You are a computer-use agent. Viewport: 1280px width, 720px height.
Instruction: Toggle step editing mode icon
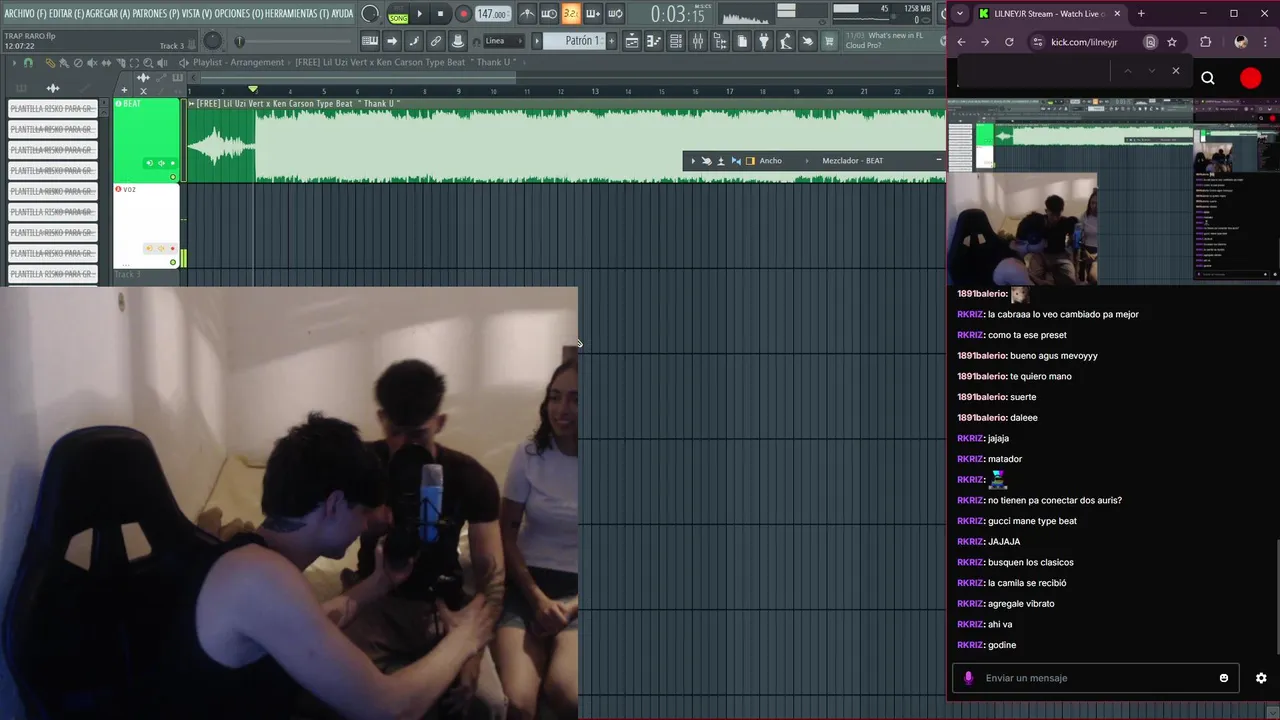point(392,41)
